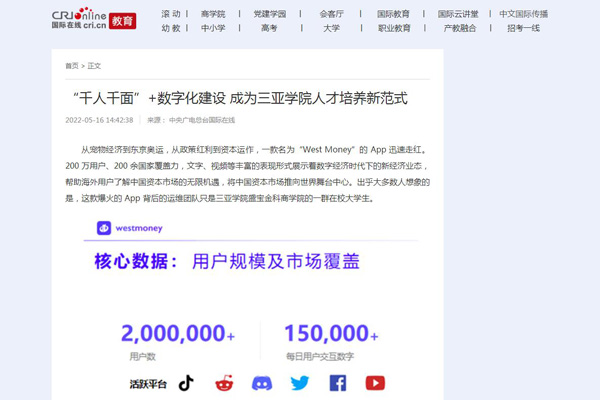Go to the 职业教育 section
Image resolution: width=600 pixels, height=400 pixels.
click(394, 28)
